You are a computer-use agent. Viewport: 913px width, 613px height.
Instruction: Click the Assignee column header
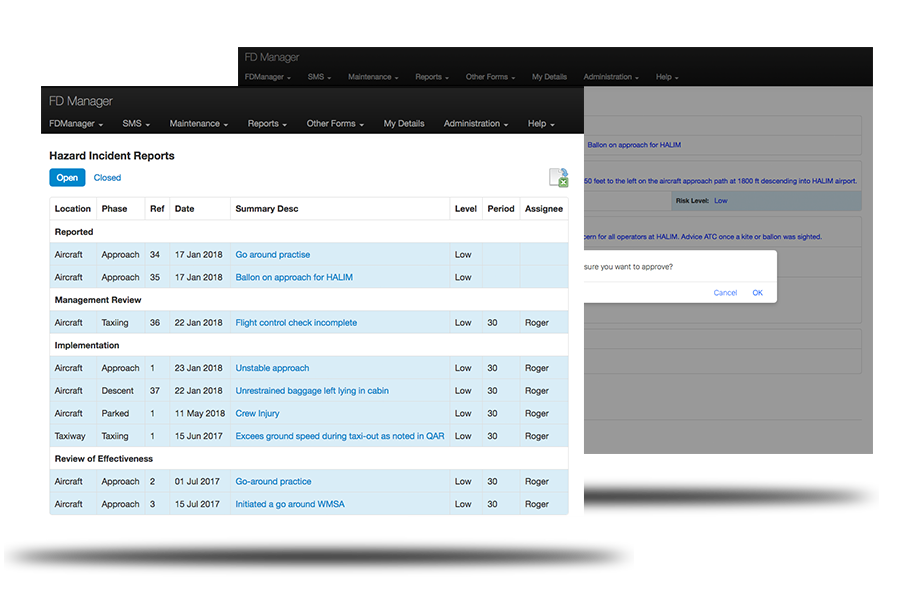[x=544, y=208]
